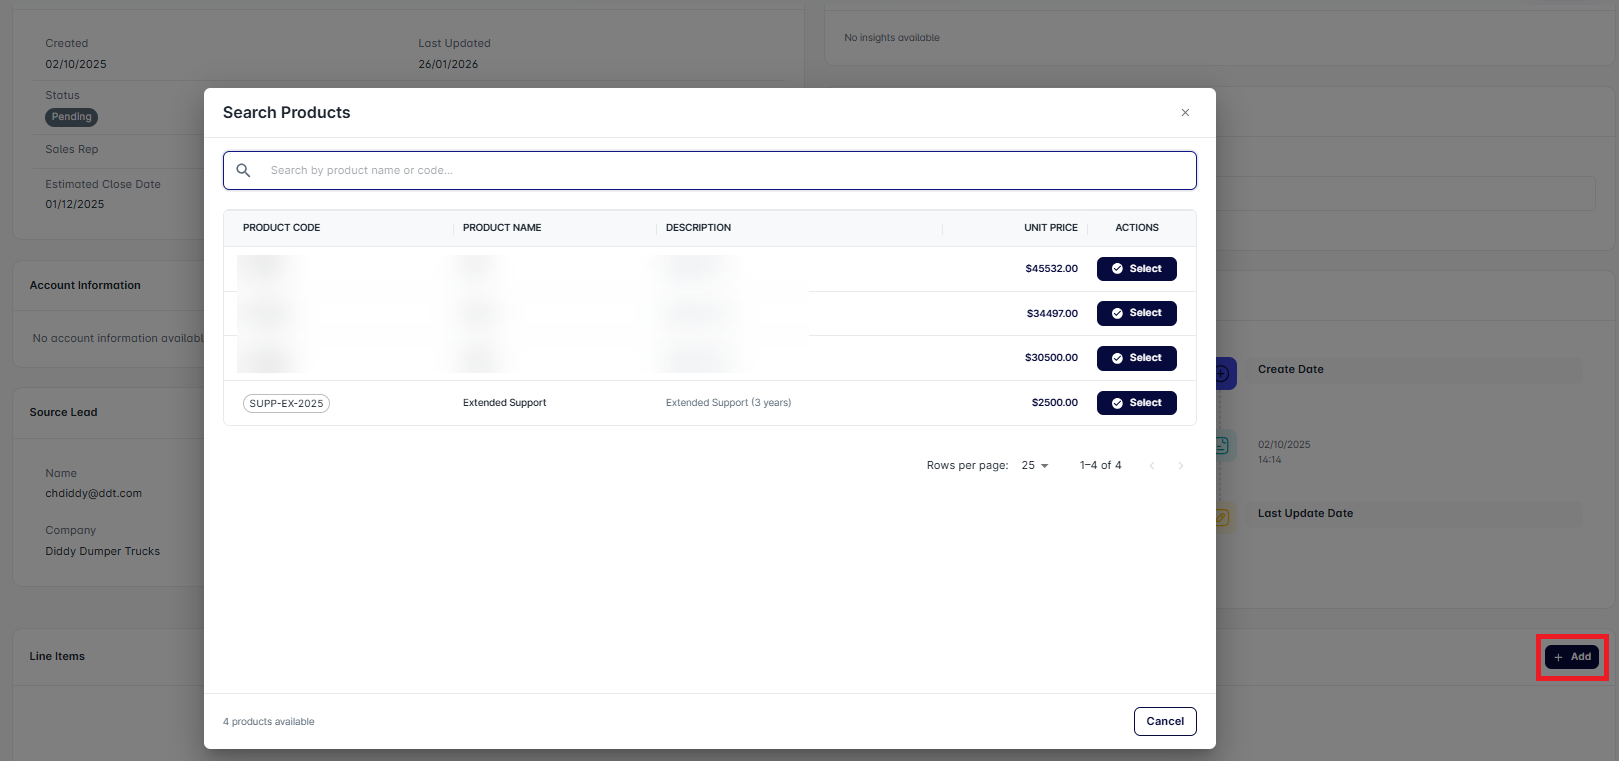The height and width of the screenshot is (761, 1619).
Task: Go to the next page arrow
Action: [x=1181, y=466]
